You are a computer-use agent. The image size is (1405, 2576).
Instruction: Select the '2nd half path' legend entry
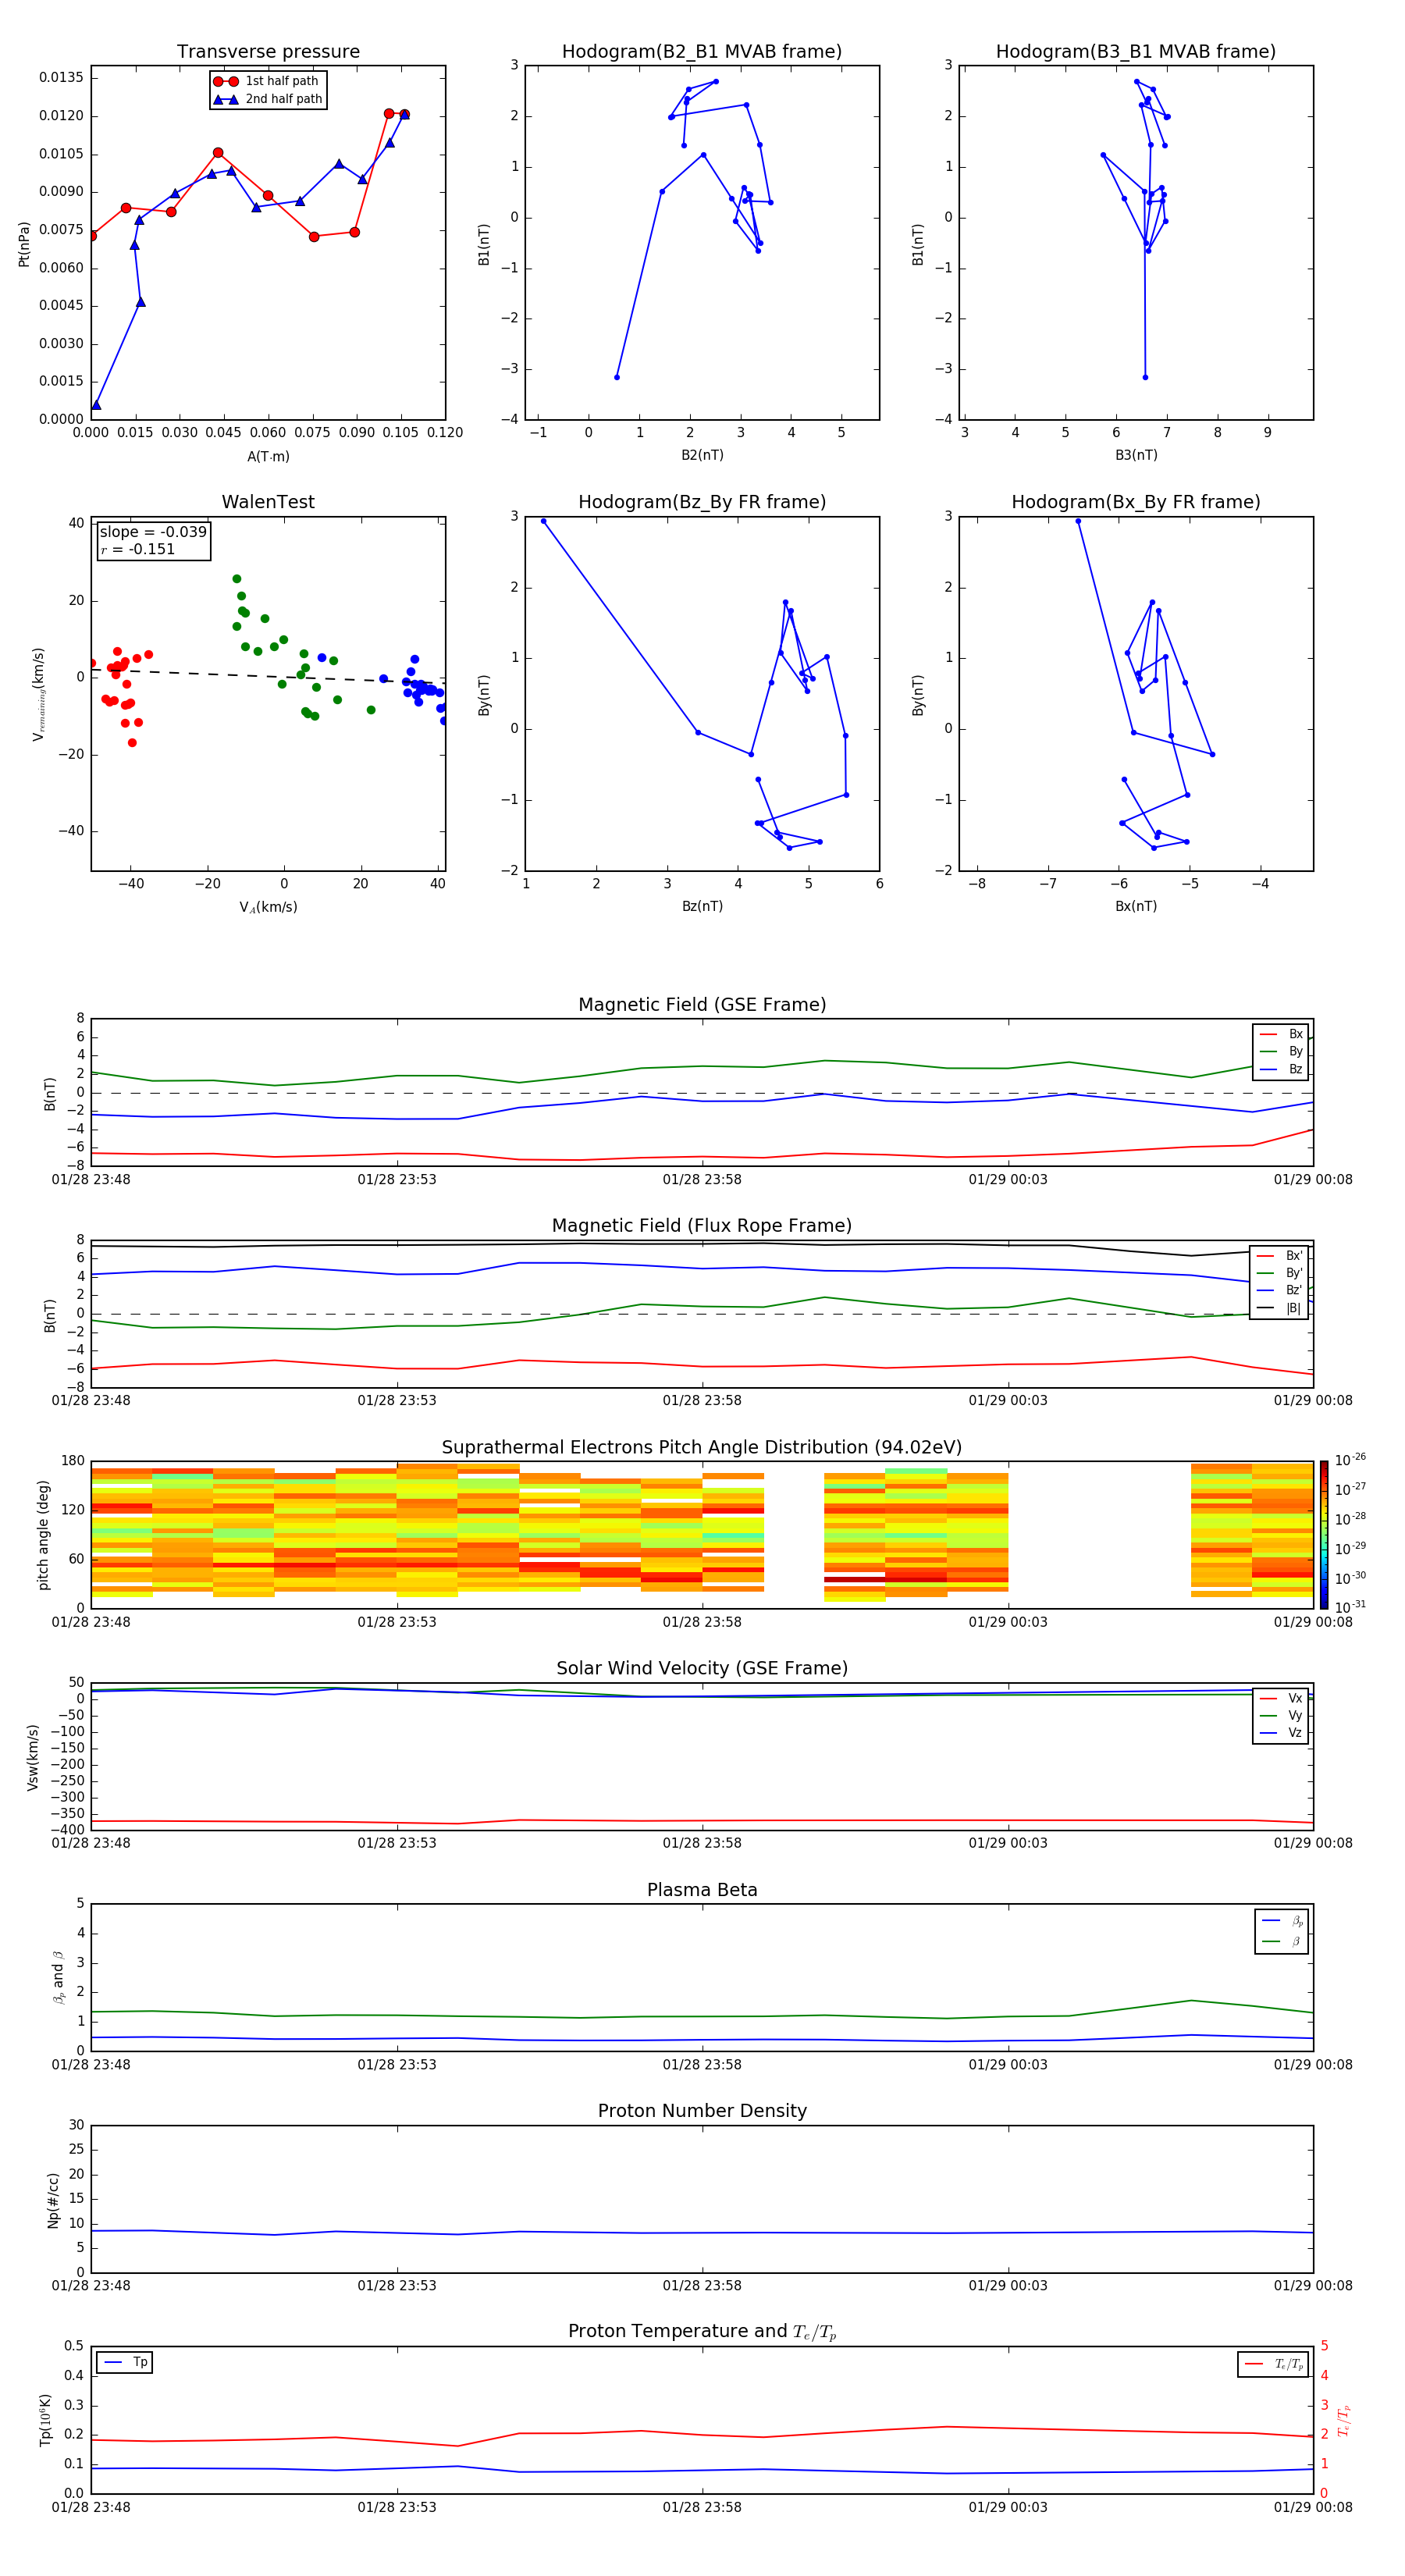[x=267, y=99]
